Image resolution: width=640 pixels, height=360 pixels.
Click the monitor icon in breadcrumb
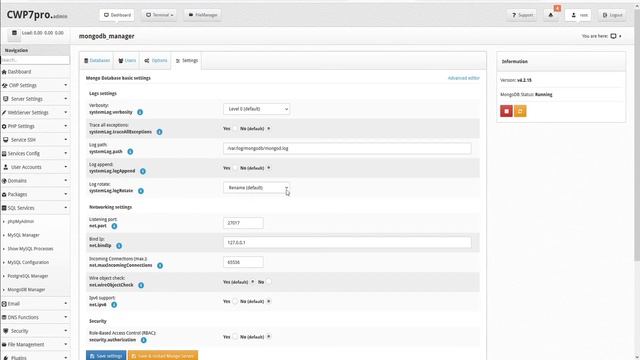[x=613, y=36]
